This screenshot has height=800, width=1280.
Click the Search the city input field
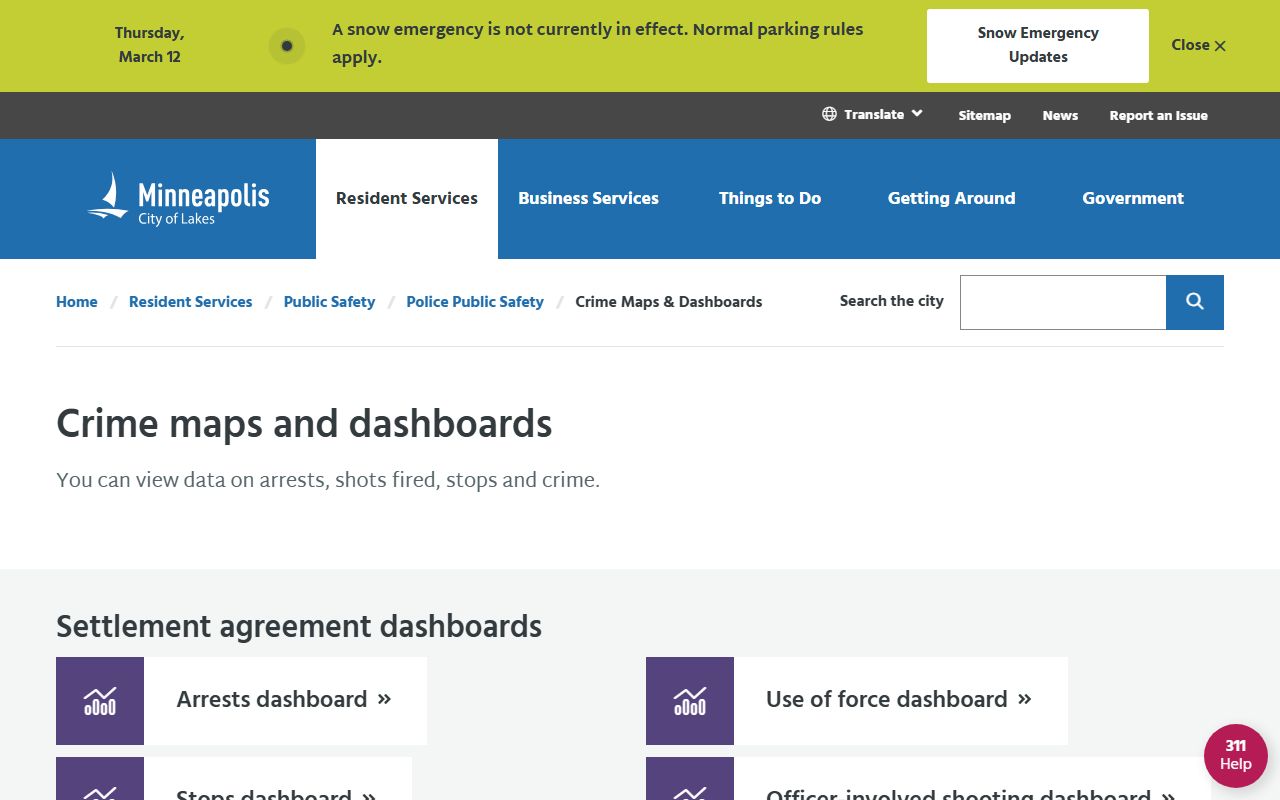1063,302
